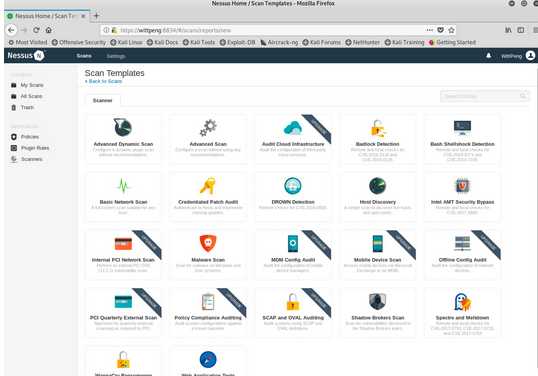Open the Kali Linux bookmark
This screenshot has width=538, height=376.
[127, 43]
